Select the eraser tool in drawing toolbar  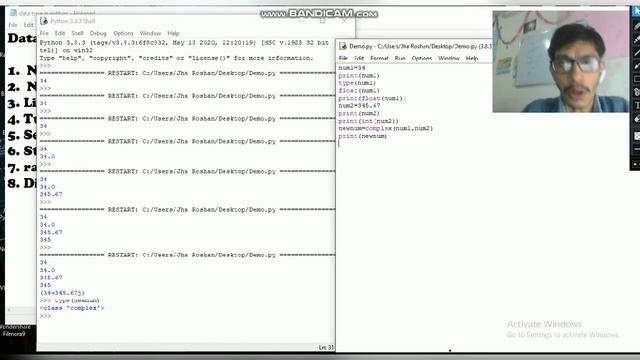coord(636,119)
